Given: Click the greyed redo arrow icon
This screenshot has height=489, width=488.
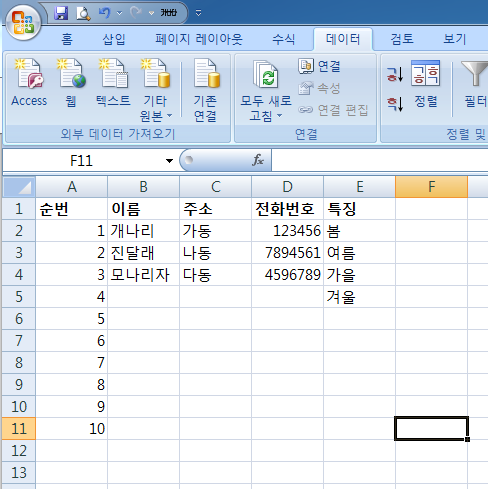Looking at the screenshot, I should pyautogui.click(x=135, y=13).
